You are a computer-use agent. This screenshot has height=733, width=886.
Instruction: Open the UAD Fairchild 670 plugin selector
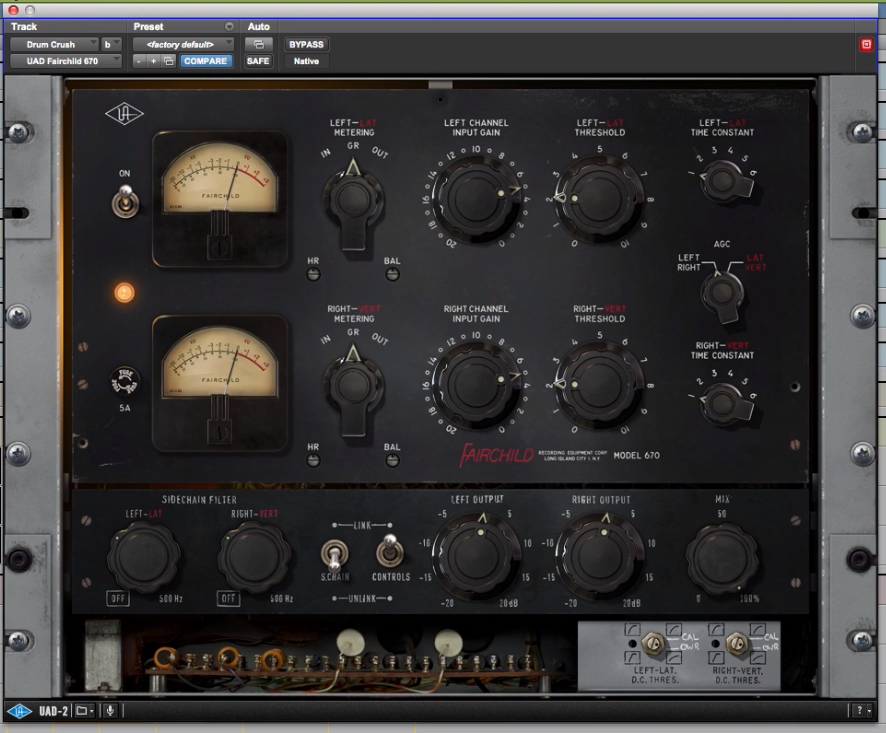coord(66,61)
